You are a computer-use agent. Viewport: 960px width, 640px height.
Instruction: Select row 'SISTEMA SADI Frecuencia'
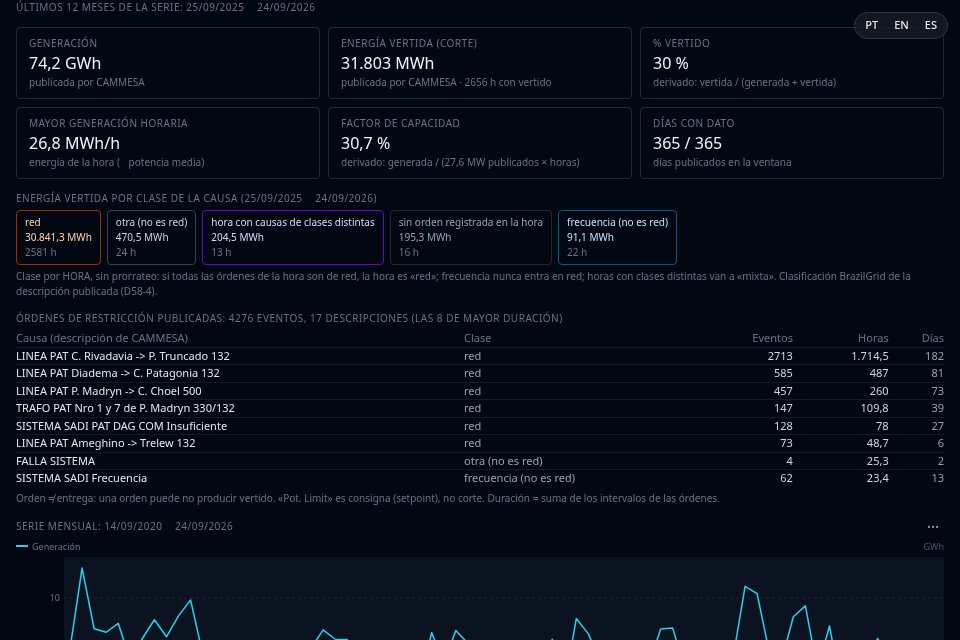click(x=479, y=478)
